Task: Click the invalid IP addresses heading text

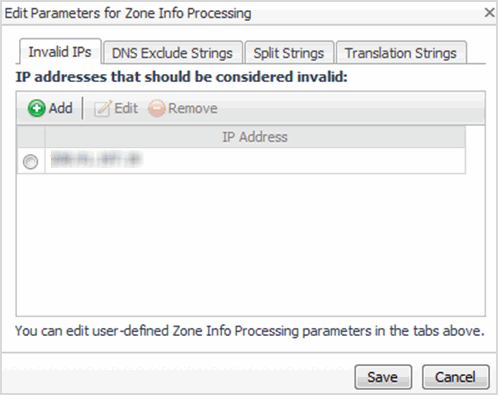Action: (x=182, y=77)
